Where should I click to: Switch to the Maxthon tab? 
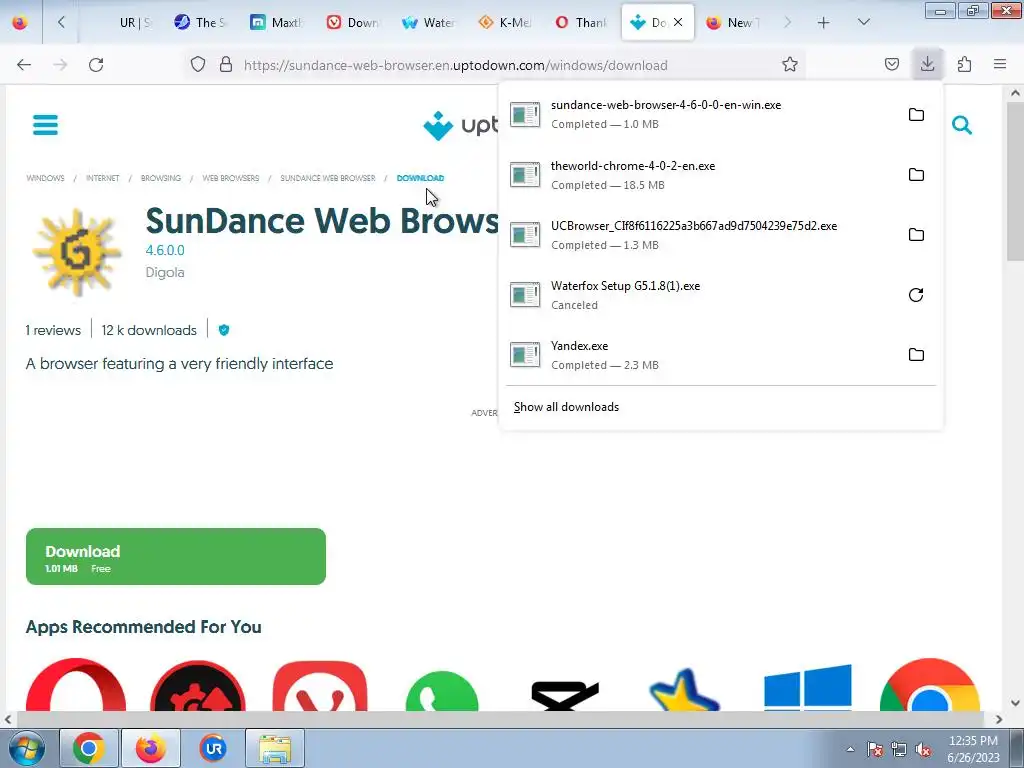[276, 22]
